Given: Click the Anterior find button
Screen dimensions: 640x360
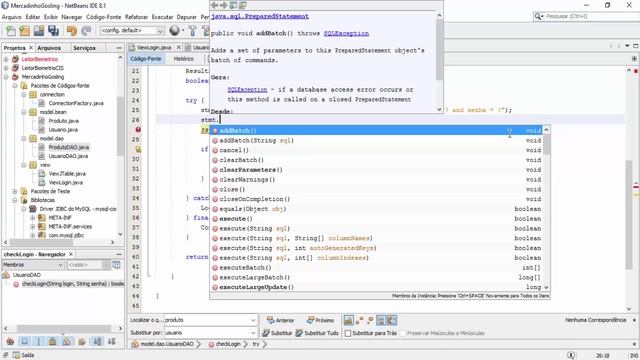Looking at the screenshot, I should coord(280,320).
